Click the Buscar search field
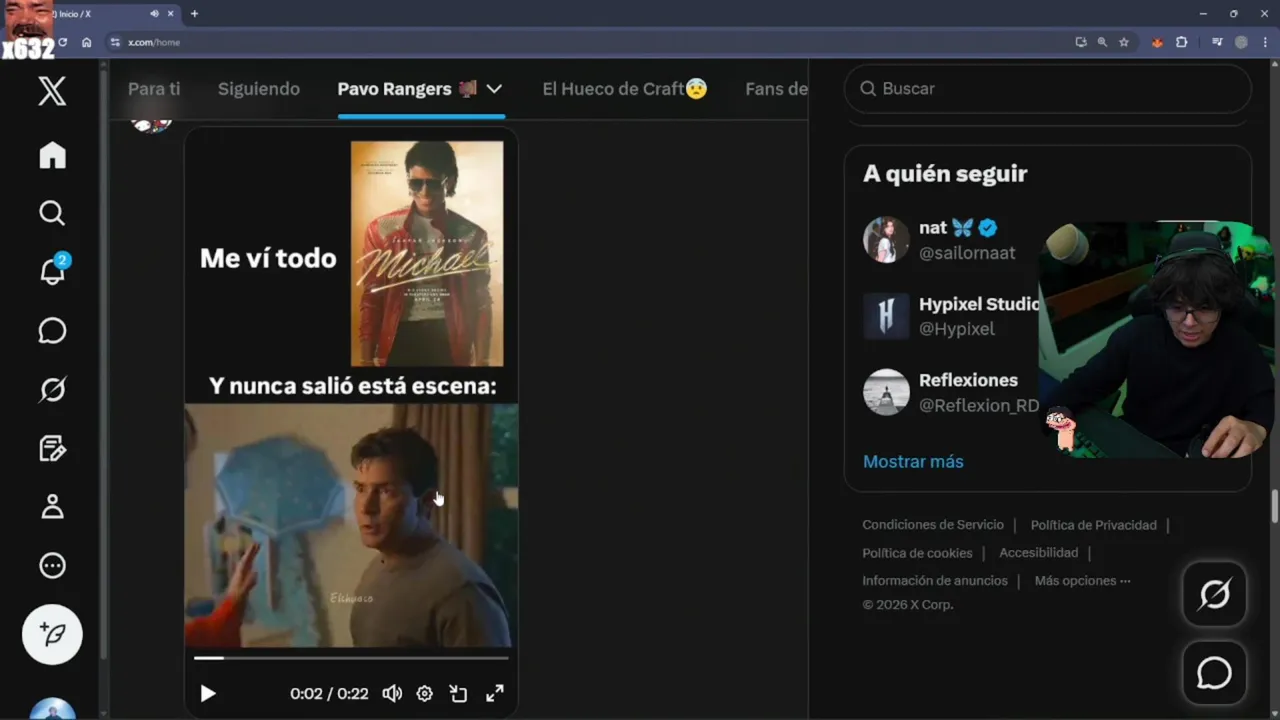The width and height of the screenshot is (1280, 720). [1048, 89]
